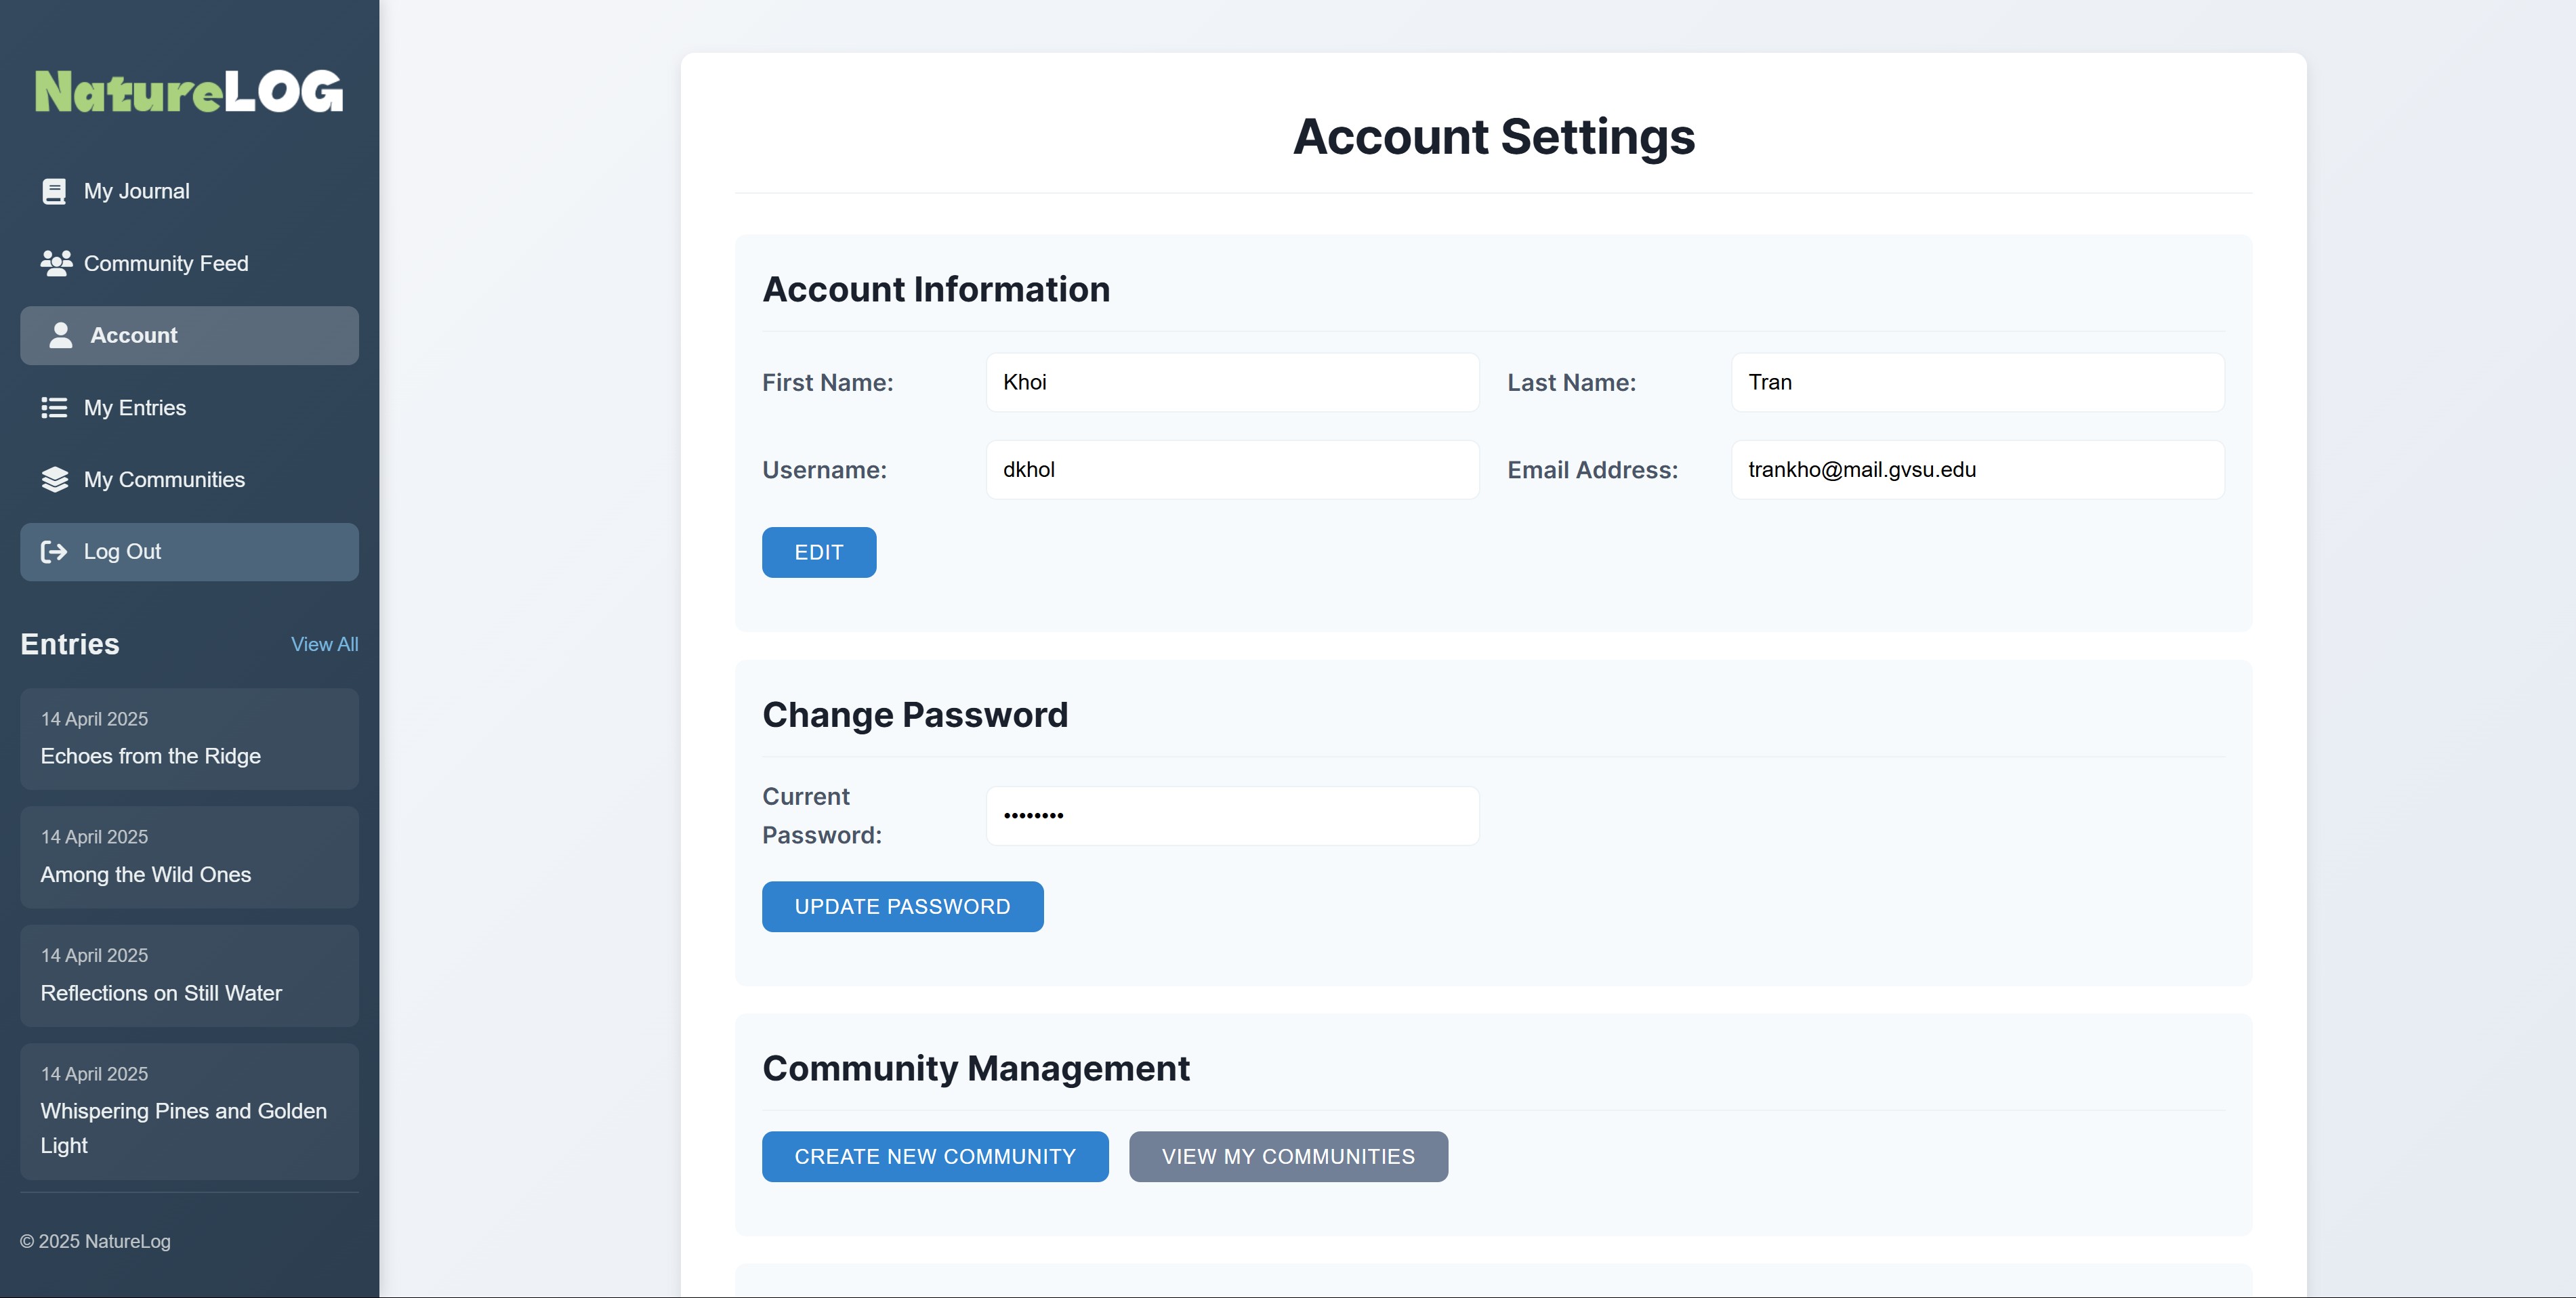Click the First Name label
Screen dimensions: 2576x1298
(828, 382)
